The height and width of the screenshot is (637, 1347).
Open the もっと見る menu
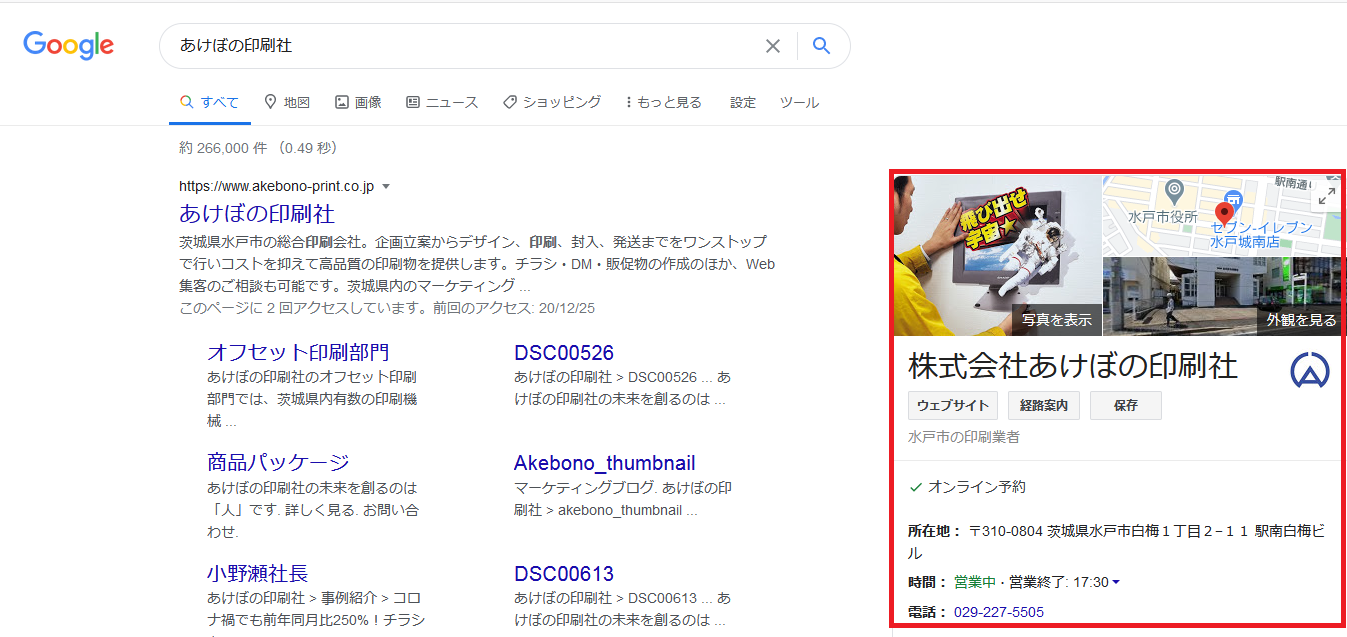pos(664,102)
